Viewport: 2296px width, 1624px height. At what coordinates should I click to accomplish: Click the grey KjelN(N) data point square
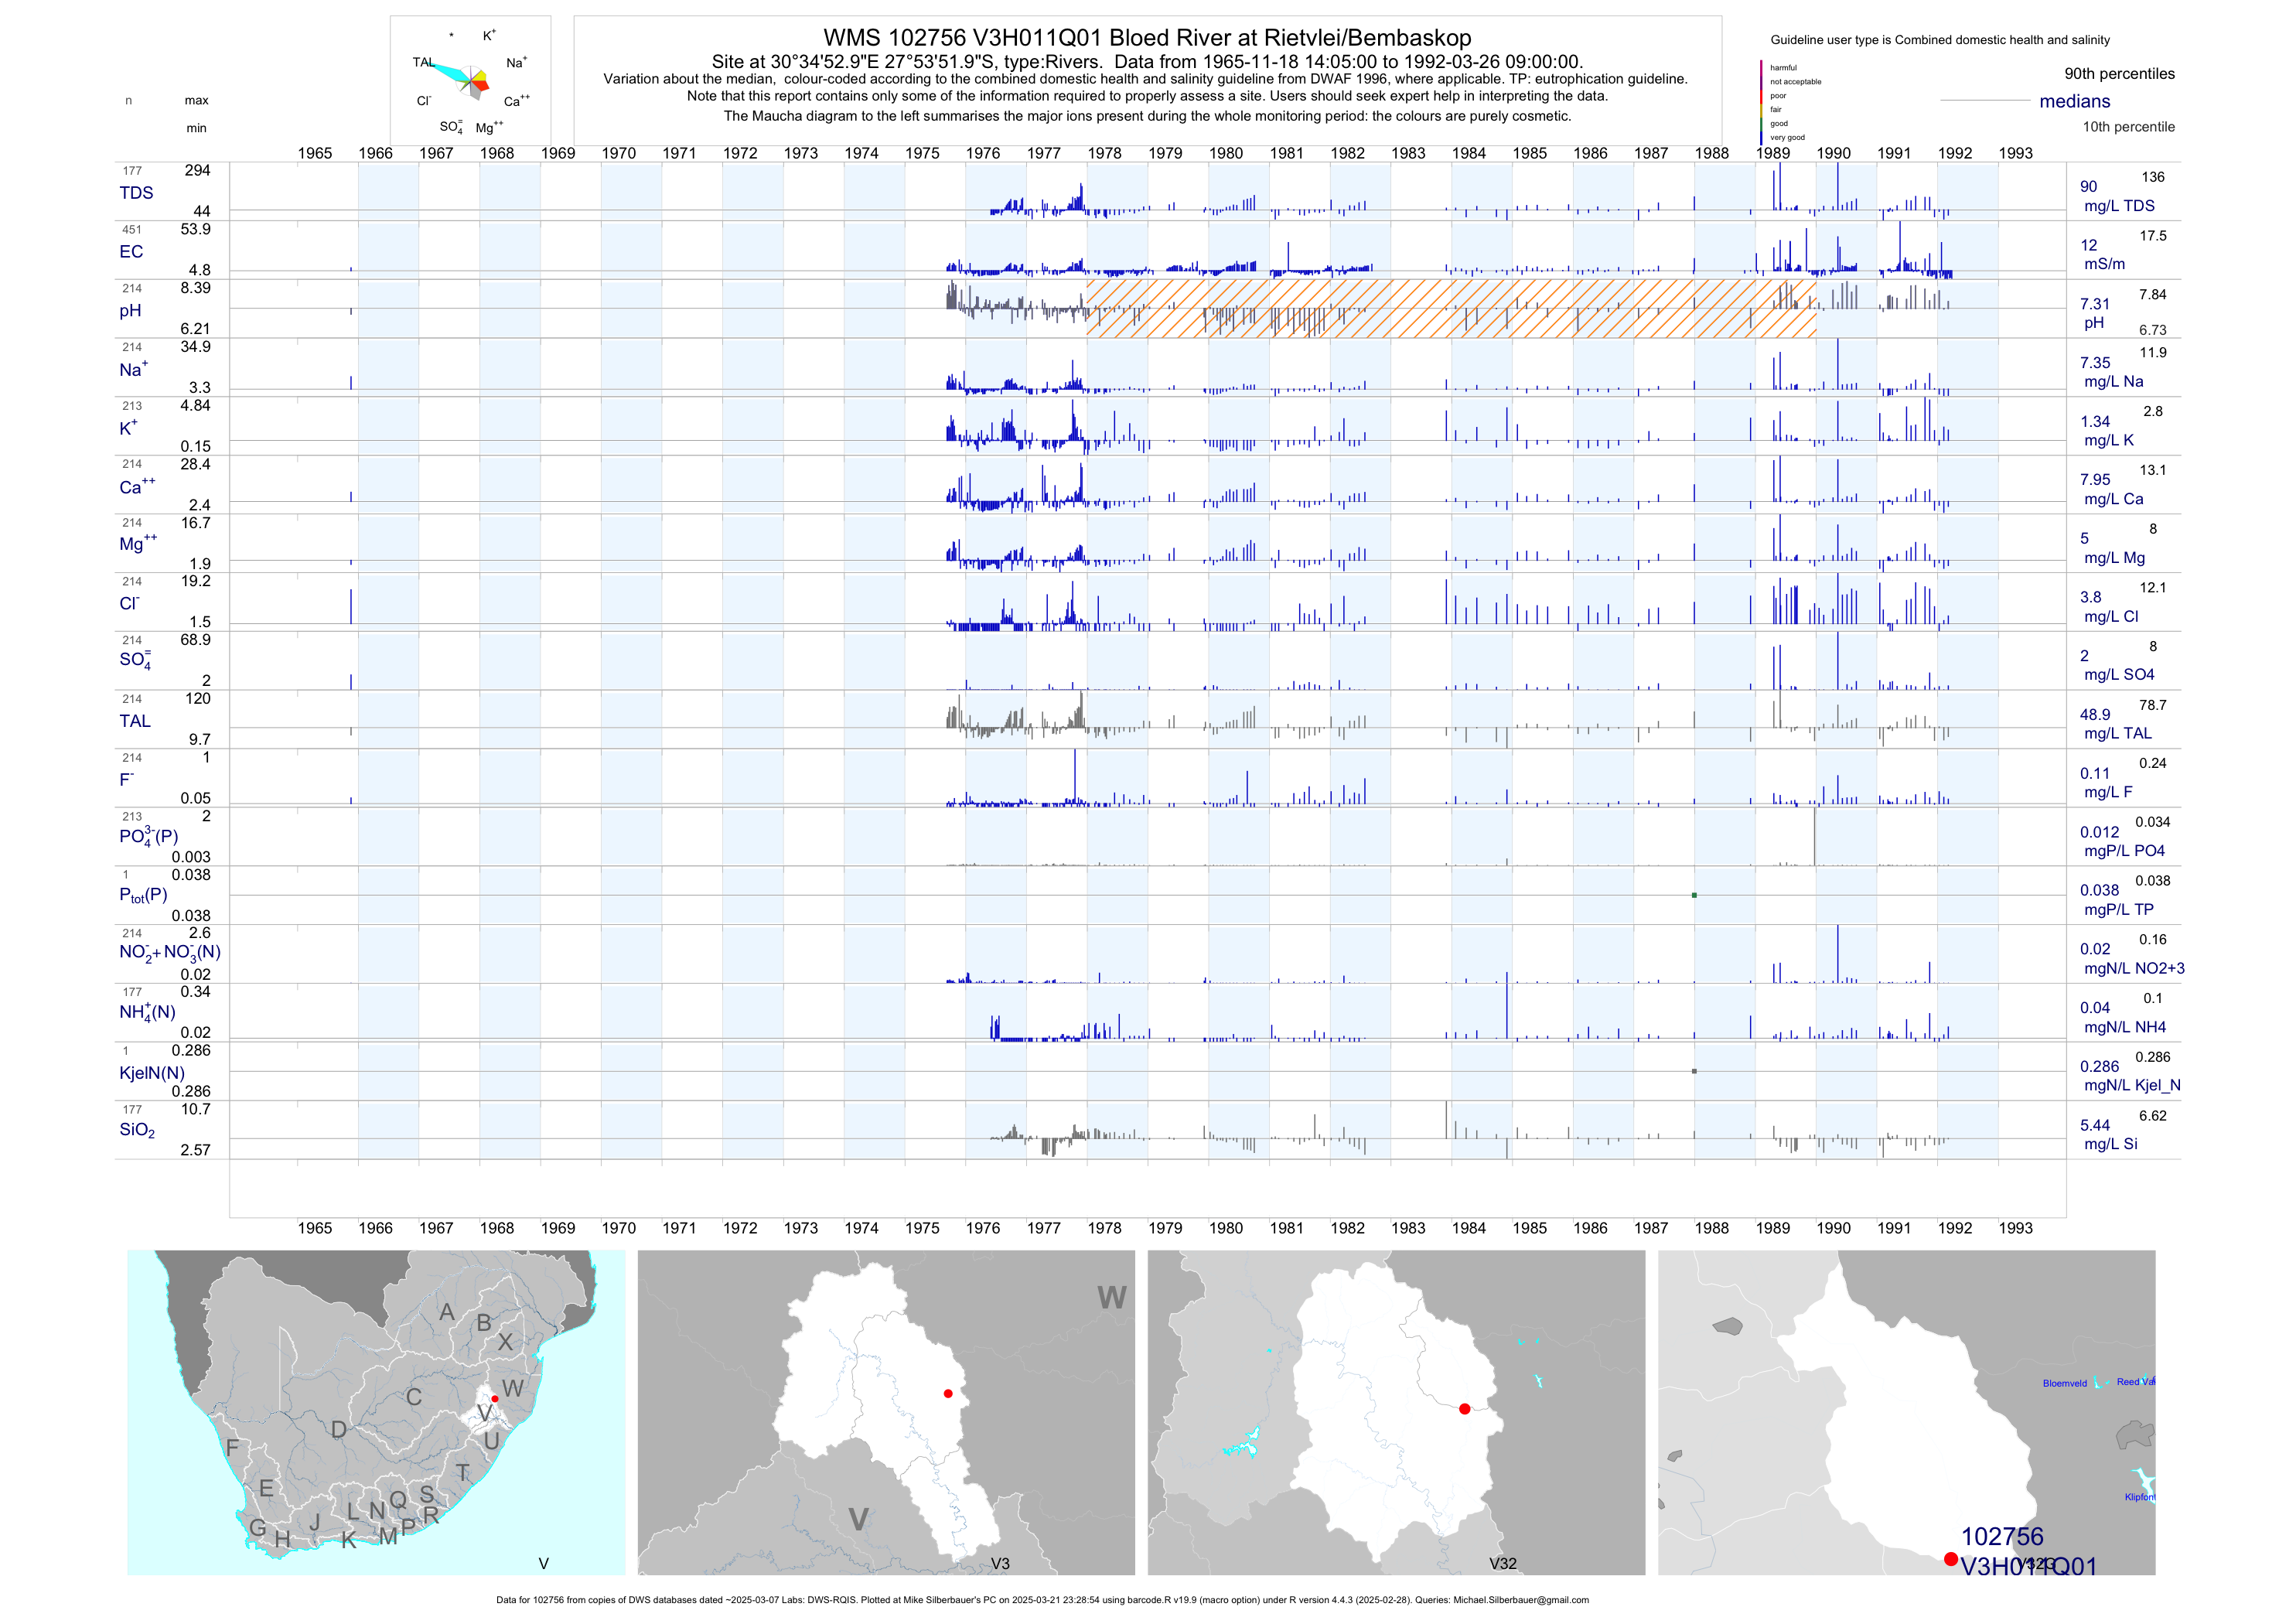click(x=1694, y=1071)
